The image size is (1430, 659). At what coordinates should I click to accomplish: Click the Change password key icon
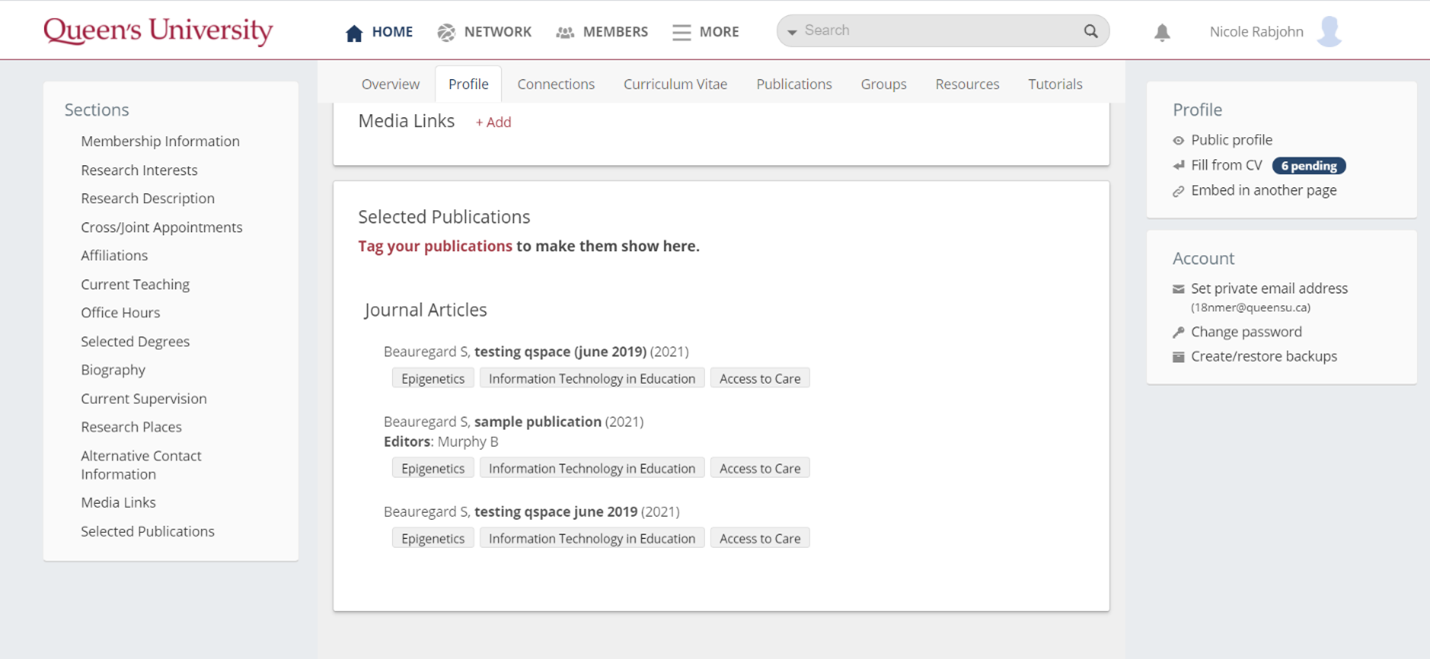point(1178,332)
